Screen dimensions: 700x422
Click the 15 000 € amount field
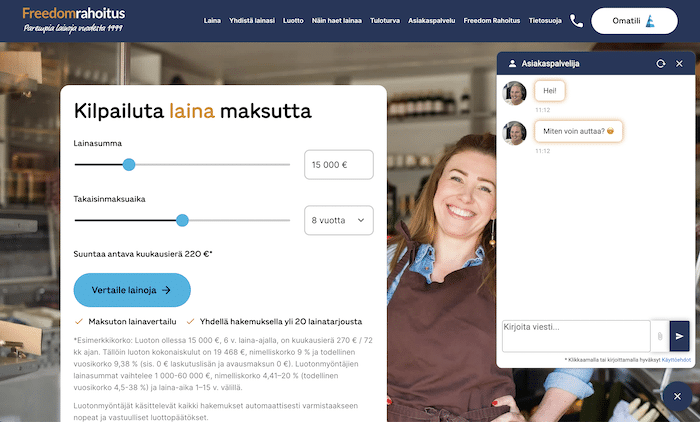pos(339,165)
